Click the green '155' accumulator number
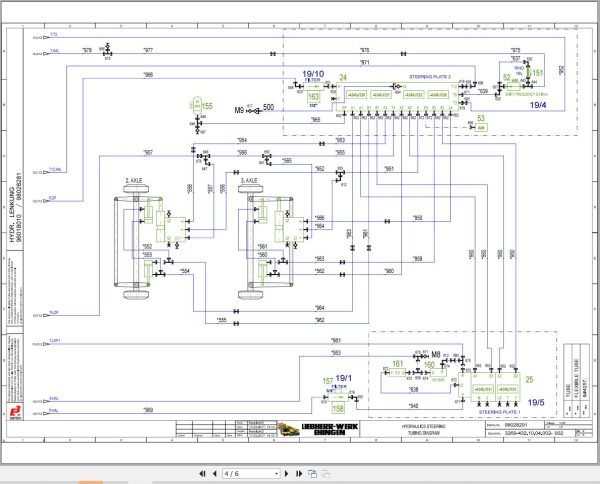The image size is (600, 484). (x=207, y=106)
